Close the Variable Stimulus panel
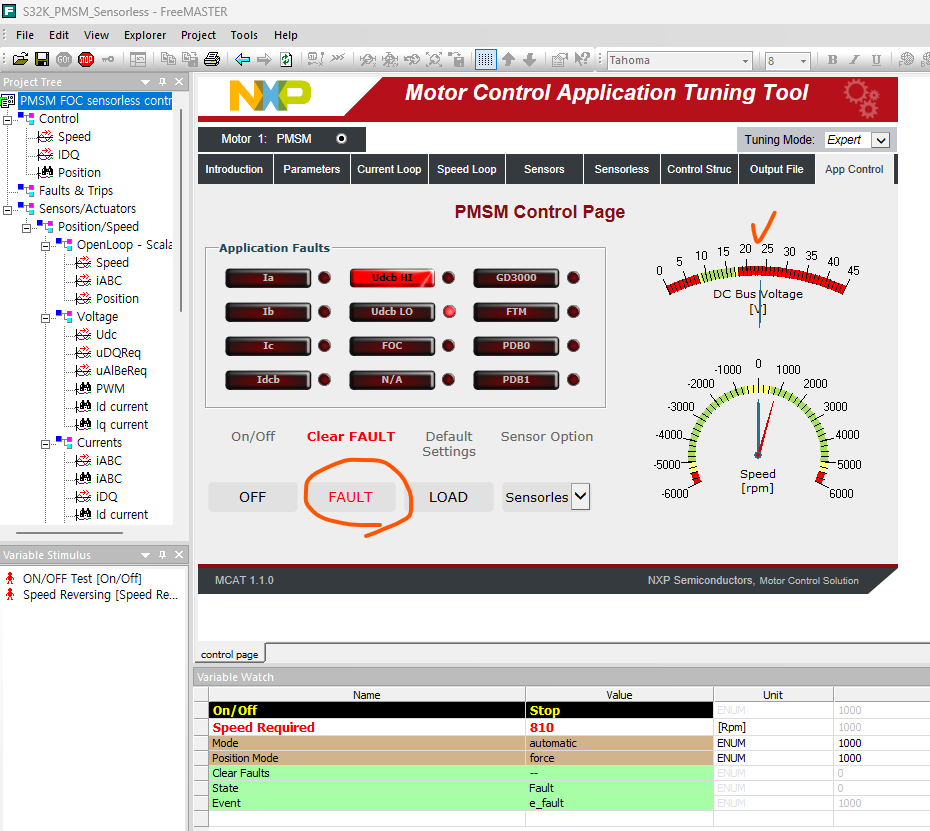Screen dimensions: 930x831 pyautogui.click(x=179, y=555)
